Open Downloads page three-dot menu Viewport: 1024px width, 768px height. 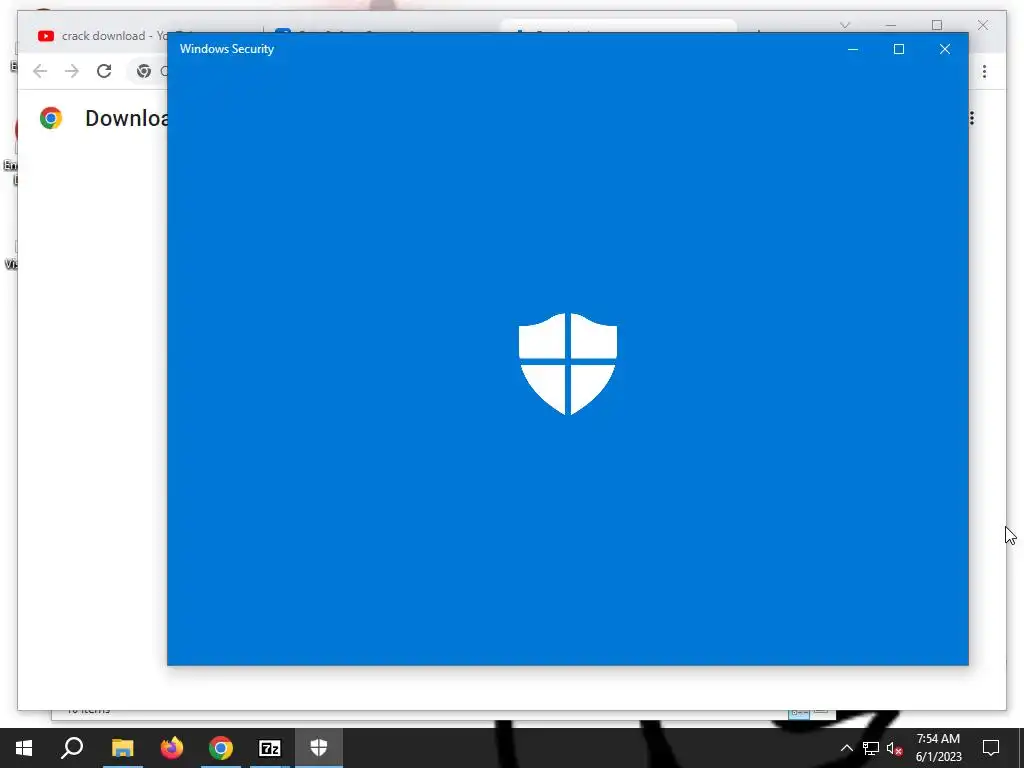(x=972, y=118)
